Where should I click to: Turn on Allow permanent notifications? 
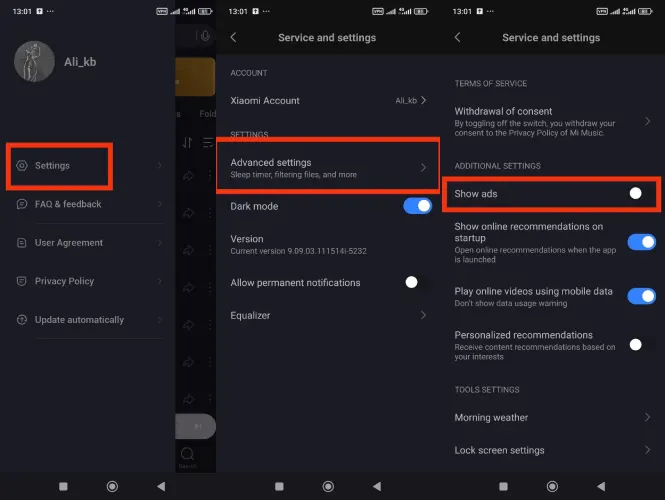pos(416,283)
